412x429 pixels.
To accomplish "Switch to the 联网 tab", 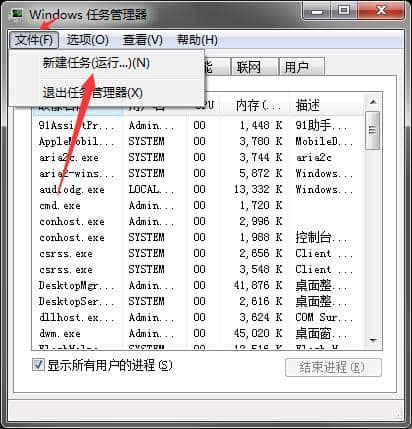I will tap(255, 67).
